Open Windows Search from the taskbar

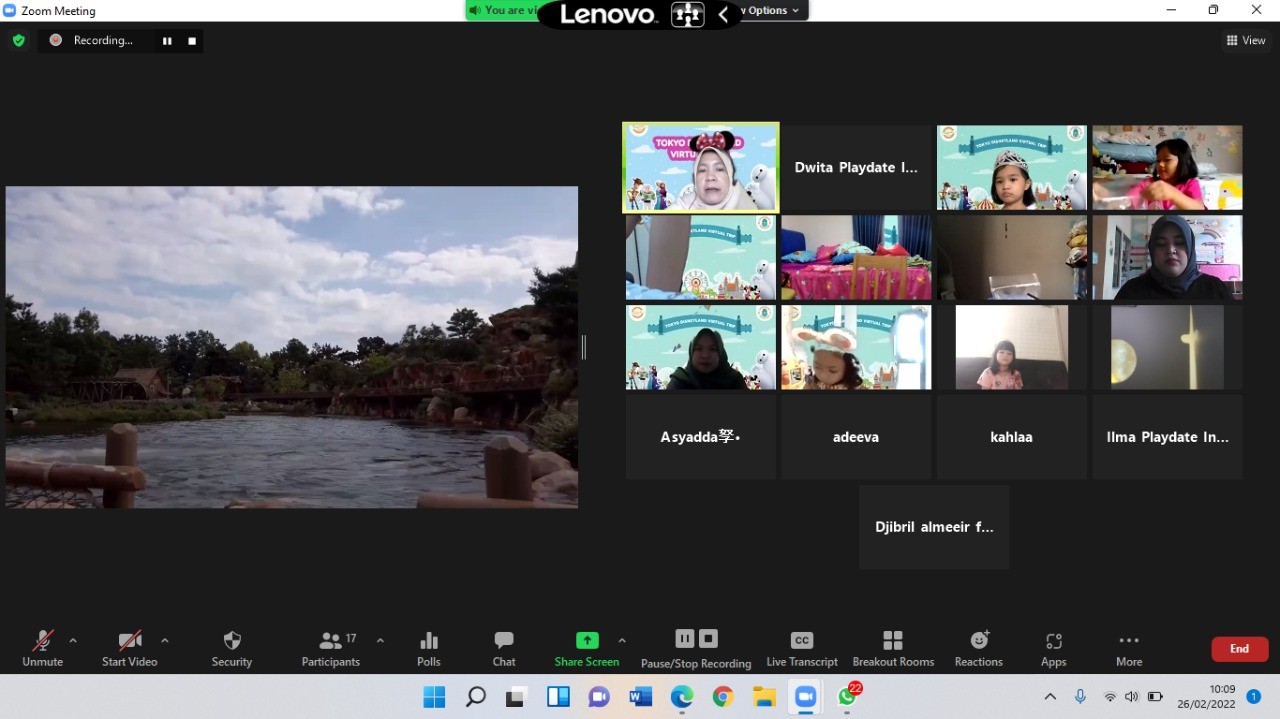[x=476, y=697]
